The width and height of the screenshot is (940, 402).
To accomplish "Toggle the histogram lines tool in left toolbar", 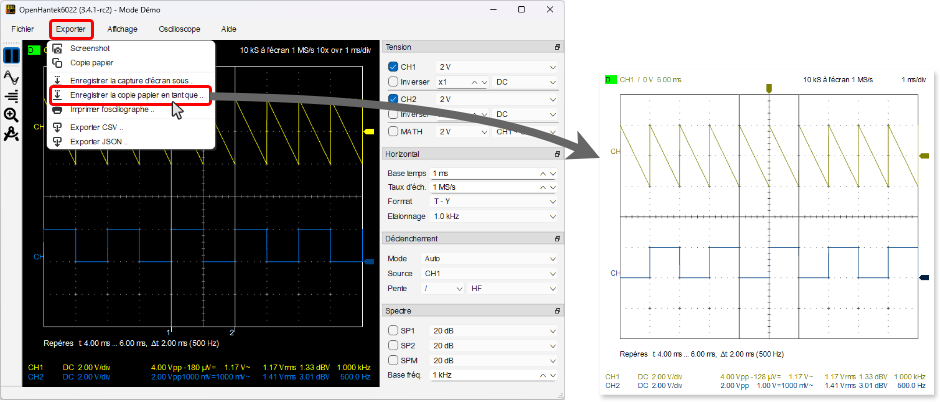I will 11,96.
